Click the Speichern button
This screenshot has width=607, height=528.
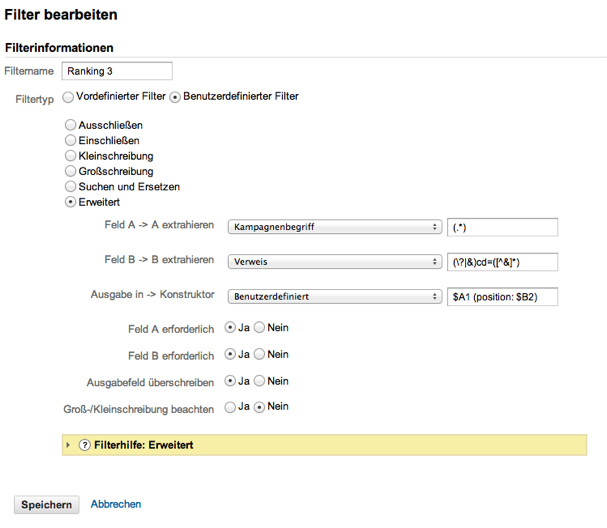(x=47, y=505)
